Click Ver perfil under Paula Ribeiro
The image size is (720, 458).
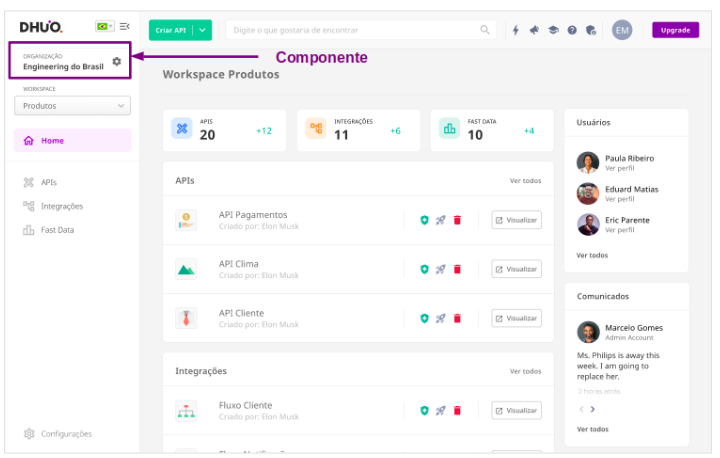(x=619, y=169)
